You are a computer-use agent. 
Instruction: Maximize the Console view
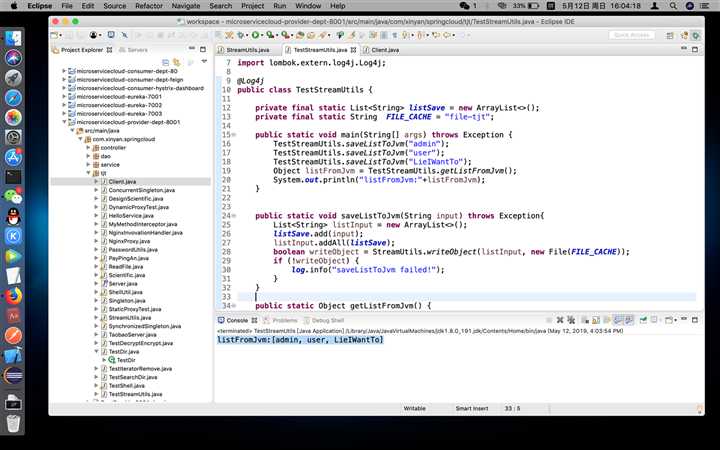tap(695, 320)
